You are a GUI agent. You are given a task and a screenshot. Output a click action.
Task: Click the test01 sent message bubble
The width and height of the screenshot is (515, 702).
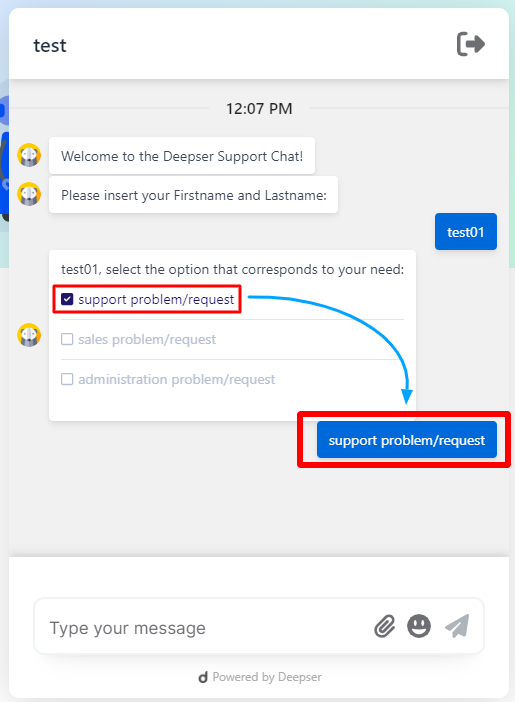466,231
